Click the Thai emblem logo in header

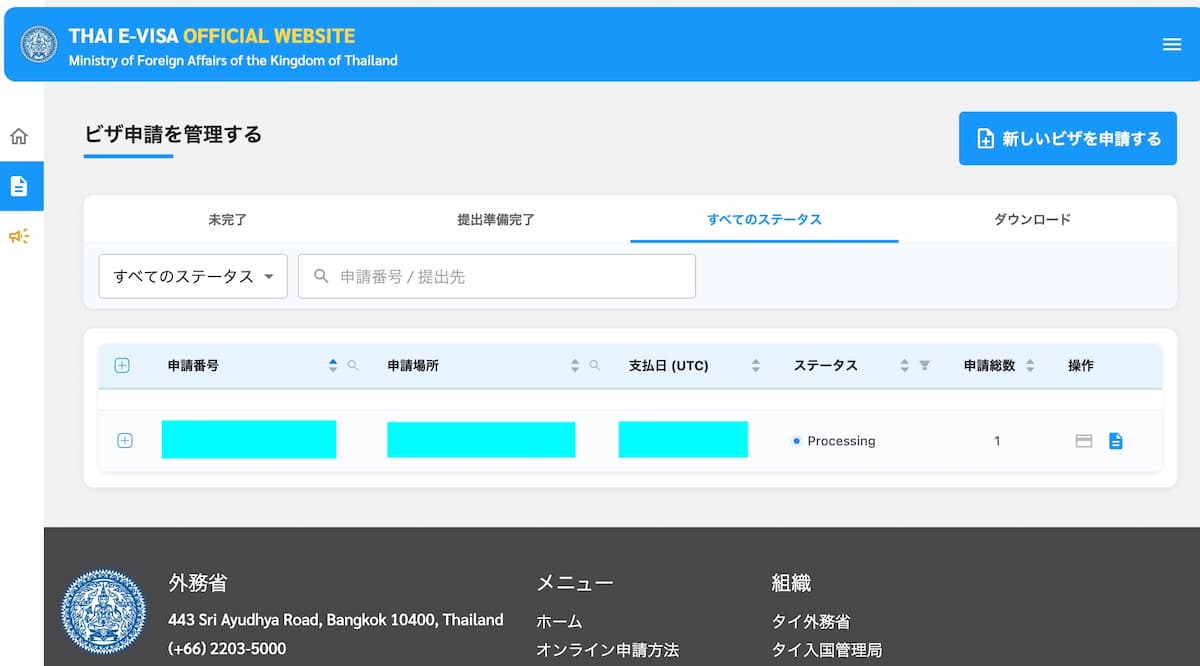point(39,45)
